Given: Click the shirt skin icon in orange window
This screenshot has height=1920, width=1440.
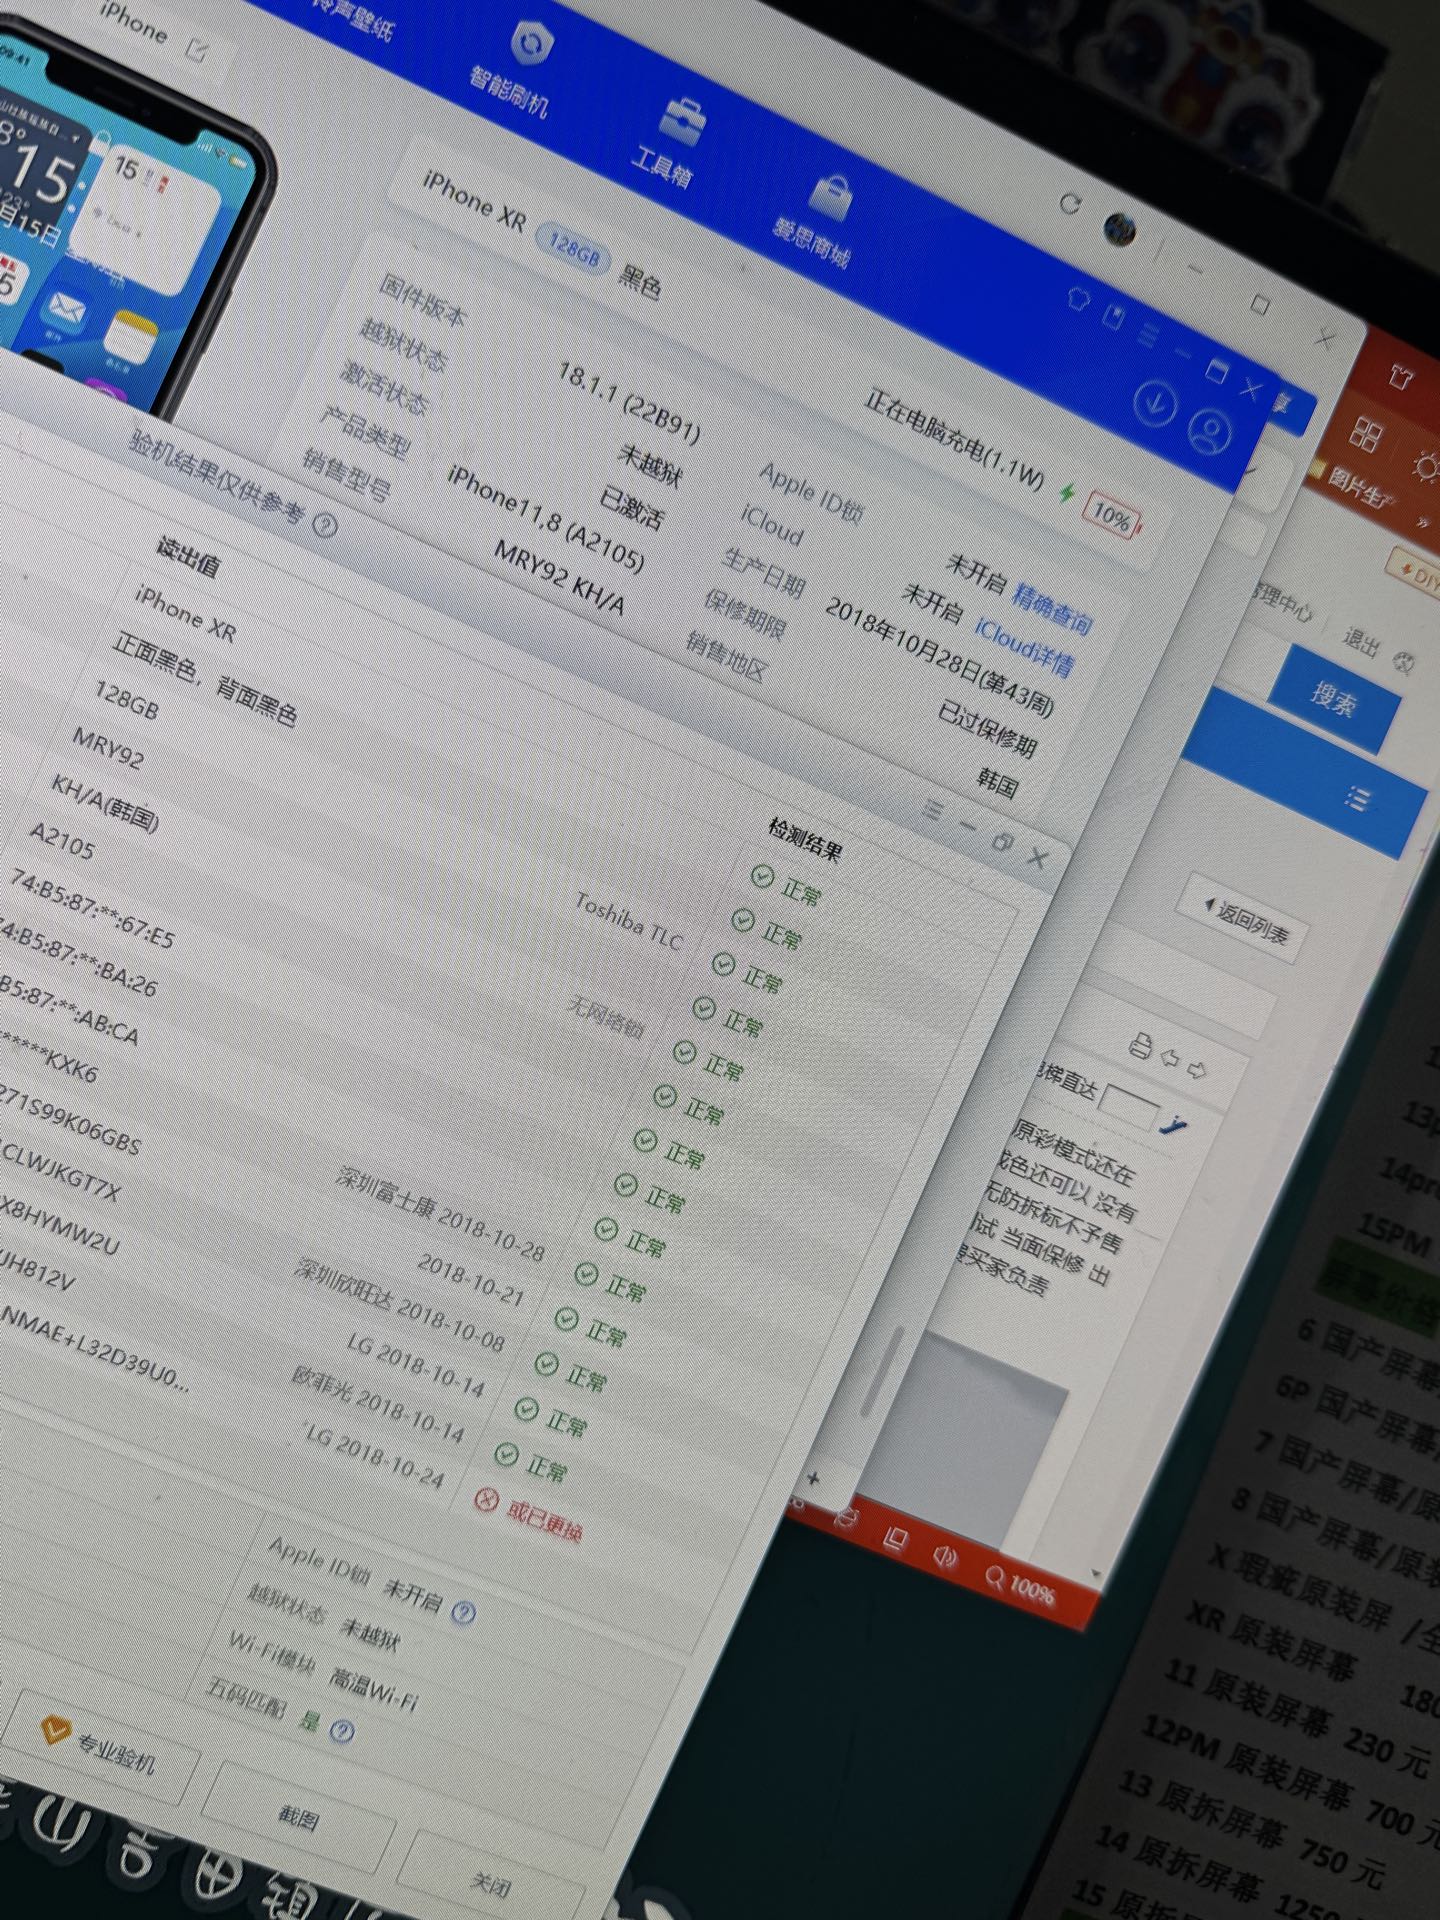Looking at the screenshot, I should (x=1399, y=377).
